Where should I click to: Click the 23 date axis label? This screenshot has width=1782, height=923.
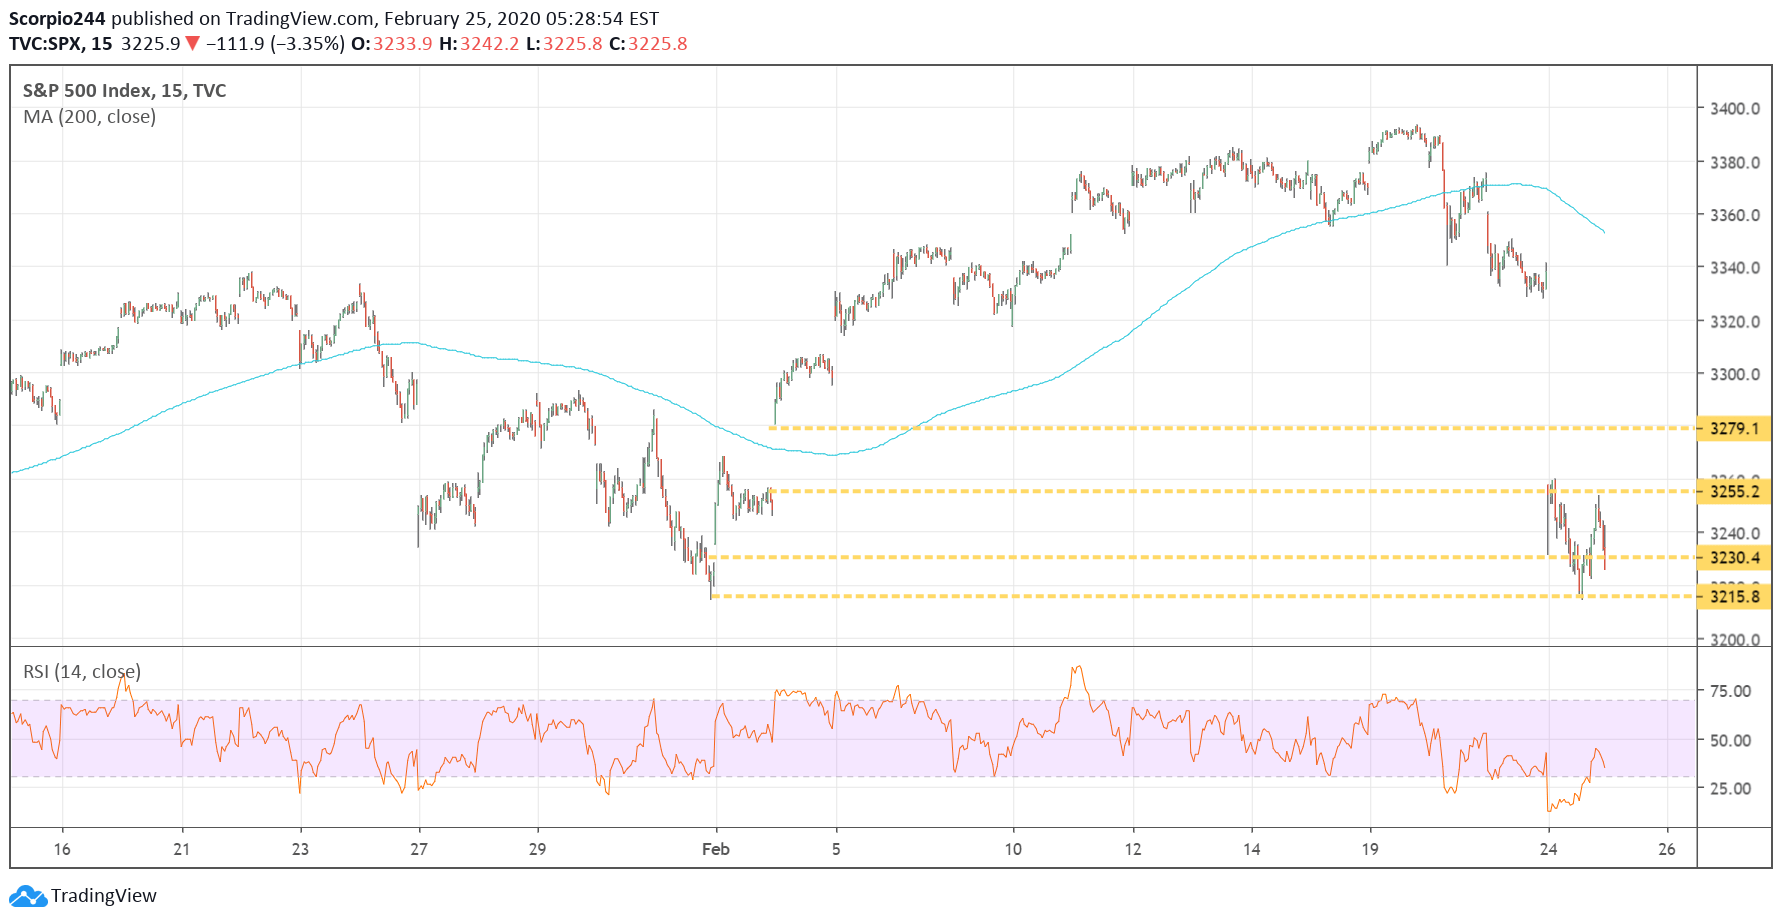coord(300,849)
